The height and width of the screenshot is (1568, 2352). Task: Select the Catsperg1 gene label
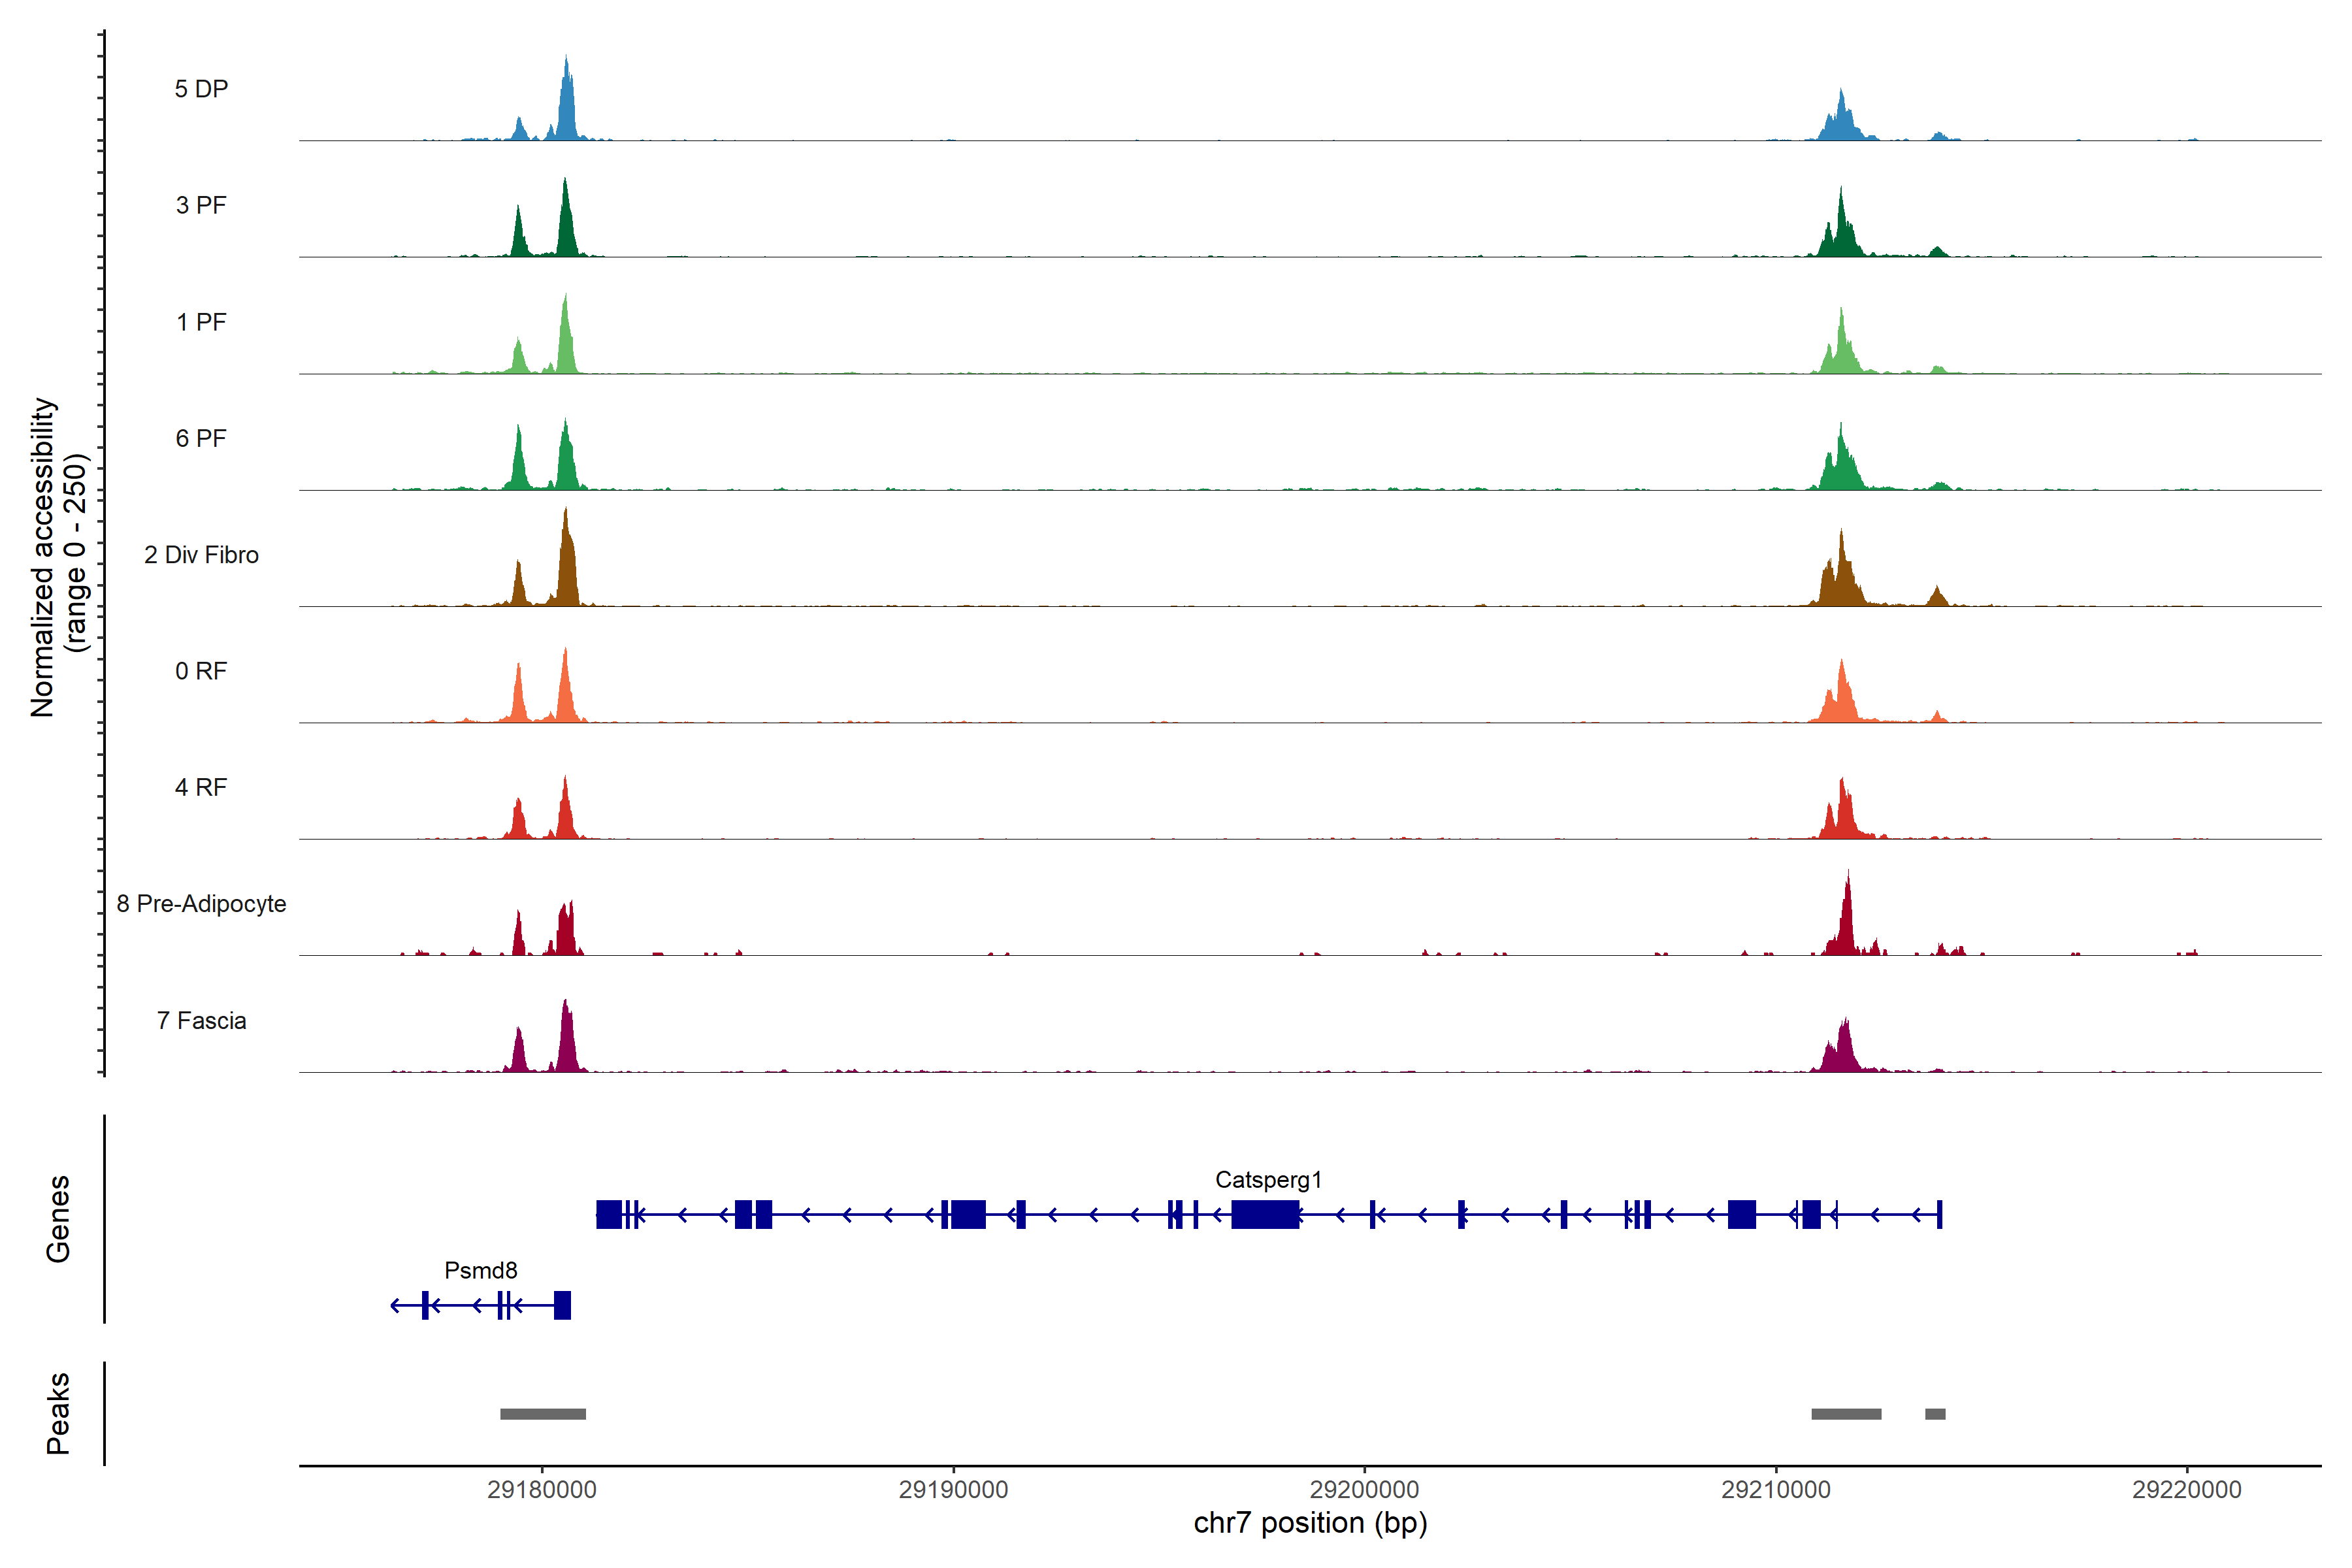(x=1268, y=1180)
